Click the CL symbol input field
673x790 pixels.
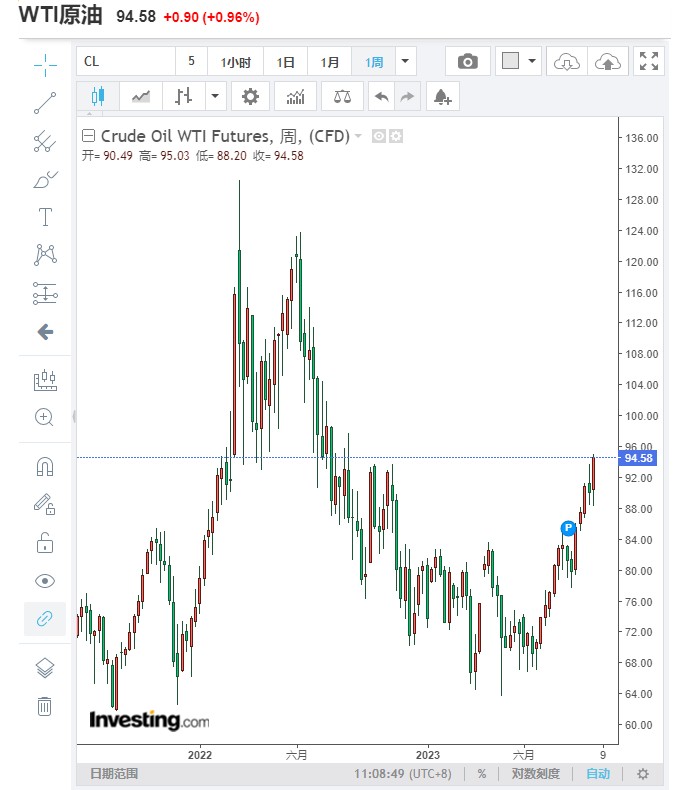coord(126,61)
